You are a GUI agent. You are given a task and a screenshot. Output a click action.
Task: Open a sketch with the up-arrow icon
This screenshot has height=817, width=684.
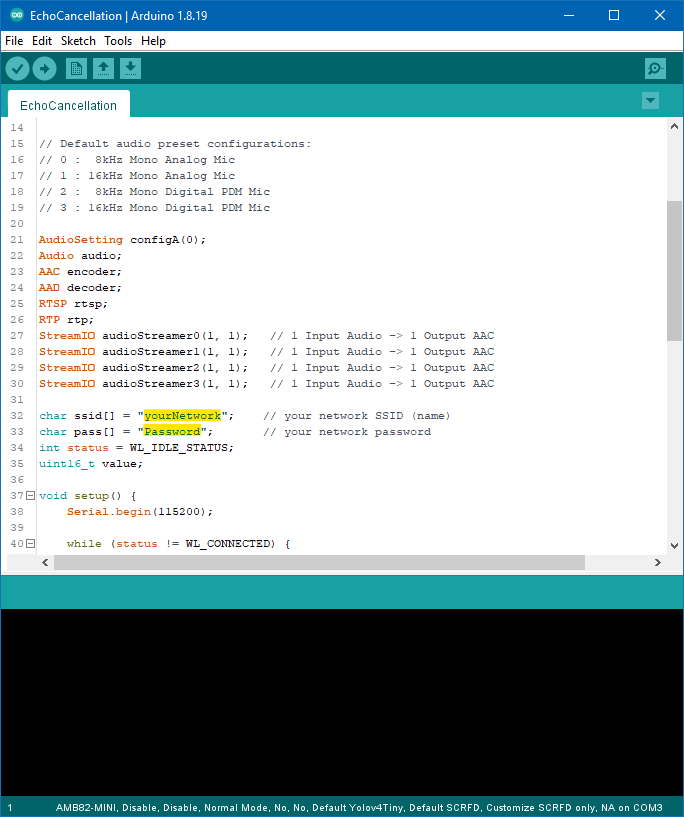[x=103, y=68]
